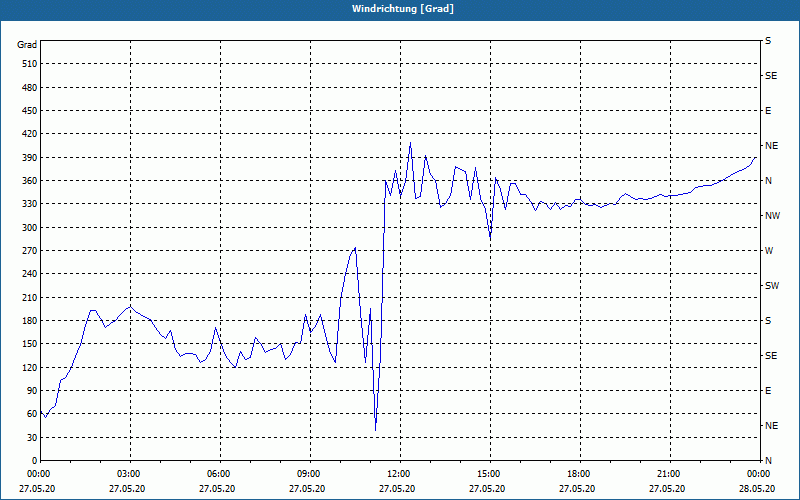Select the S compass label at 180 level
Screen dimensions: 800x500
pyautogui.click(x=768, y=321)
